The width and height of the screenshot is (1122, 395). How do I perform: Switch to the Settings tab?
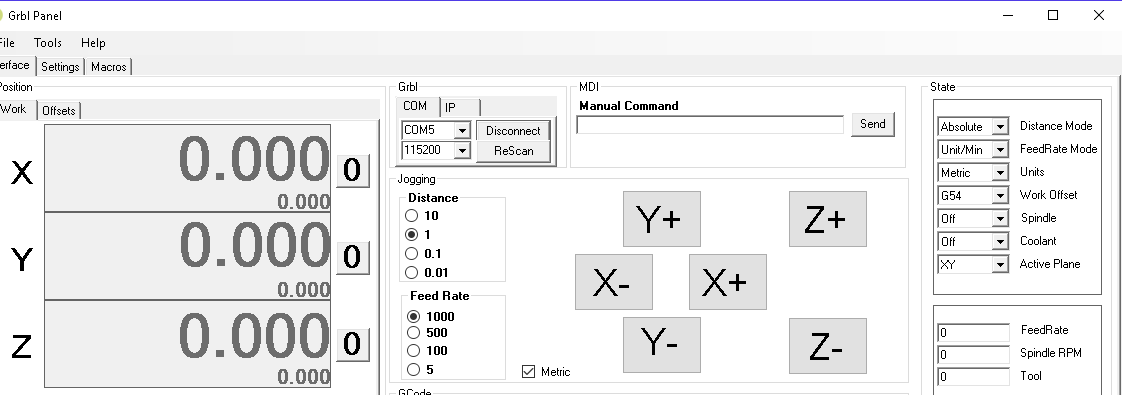[60, 67]
